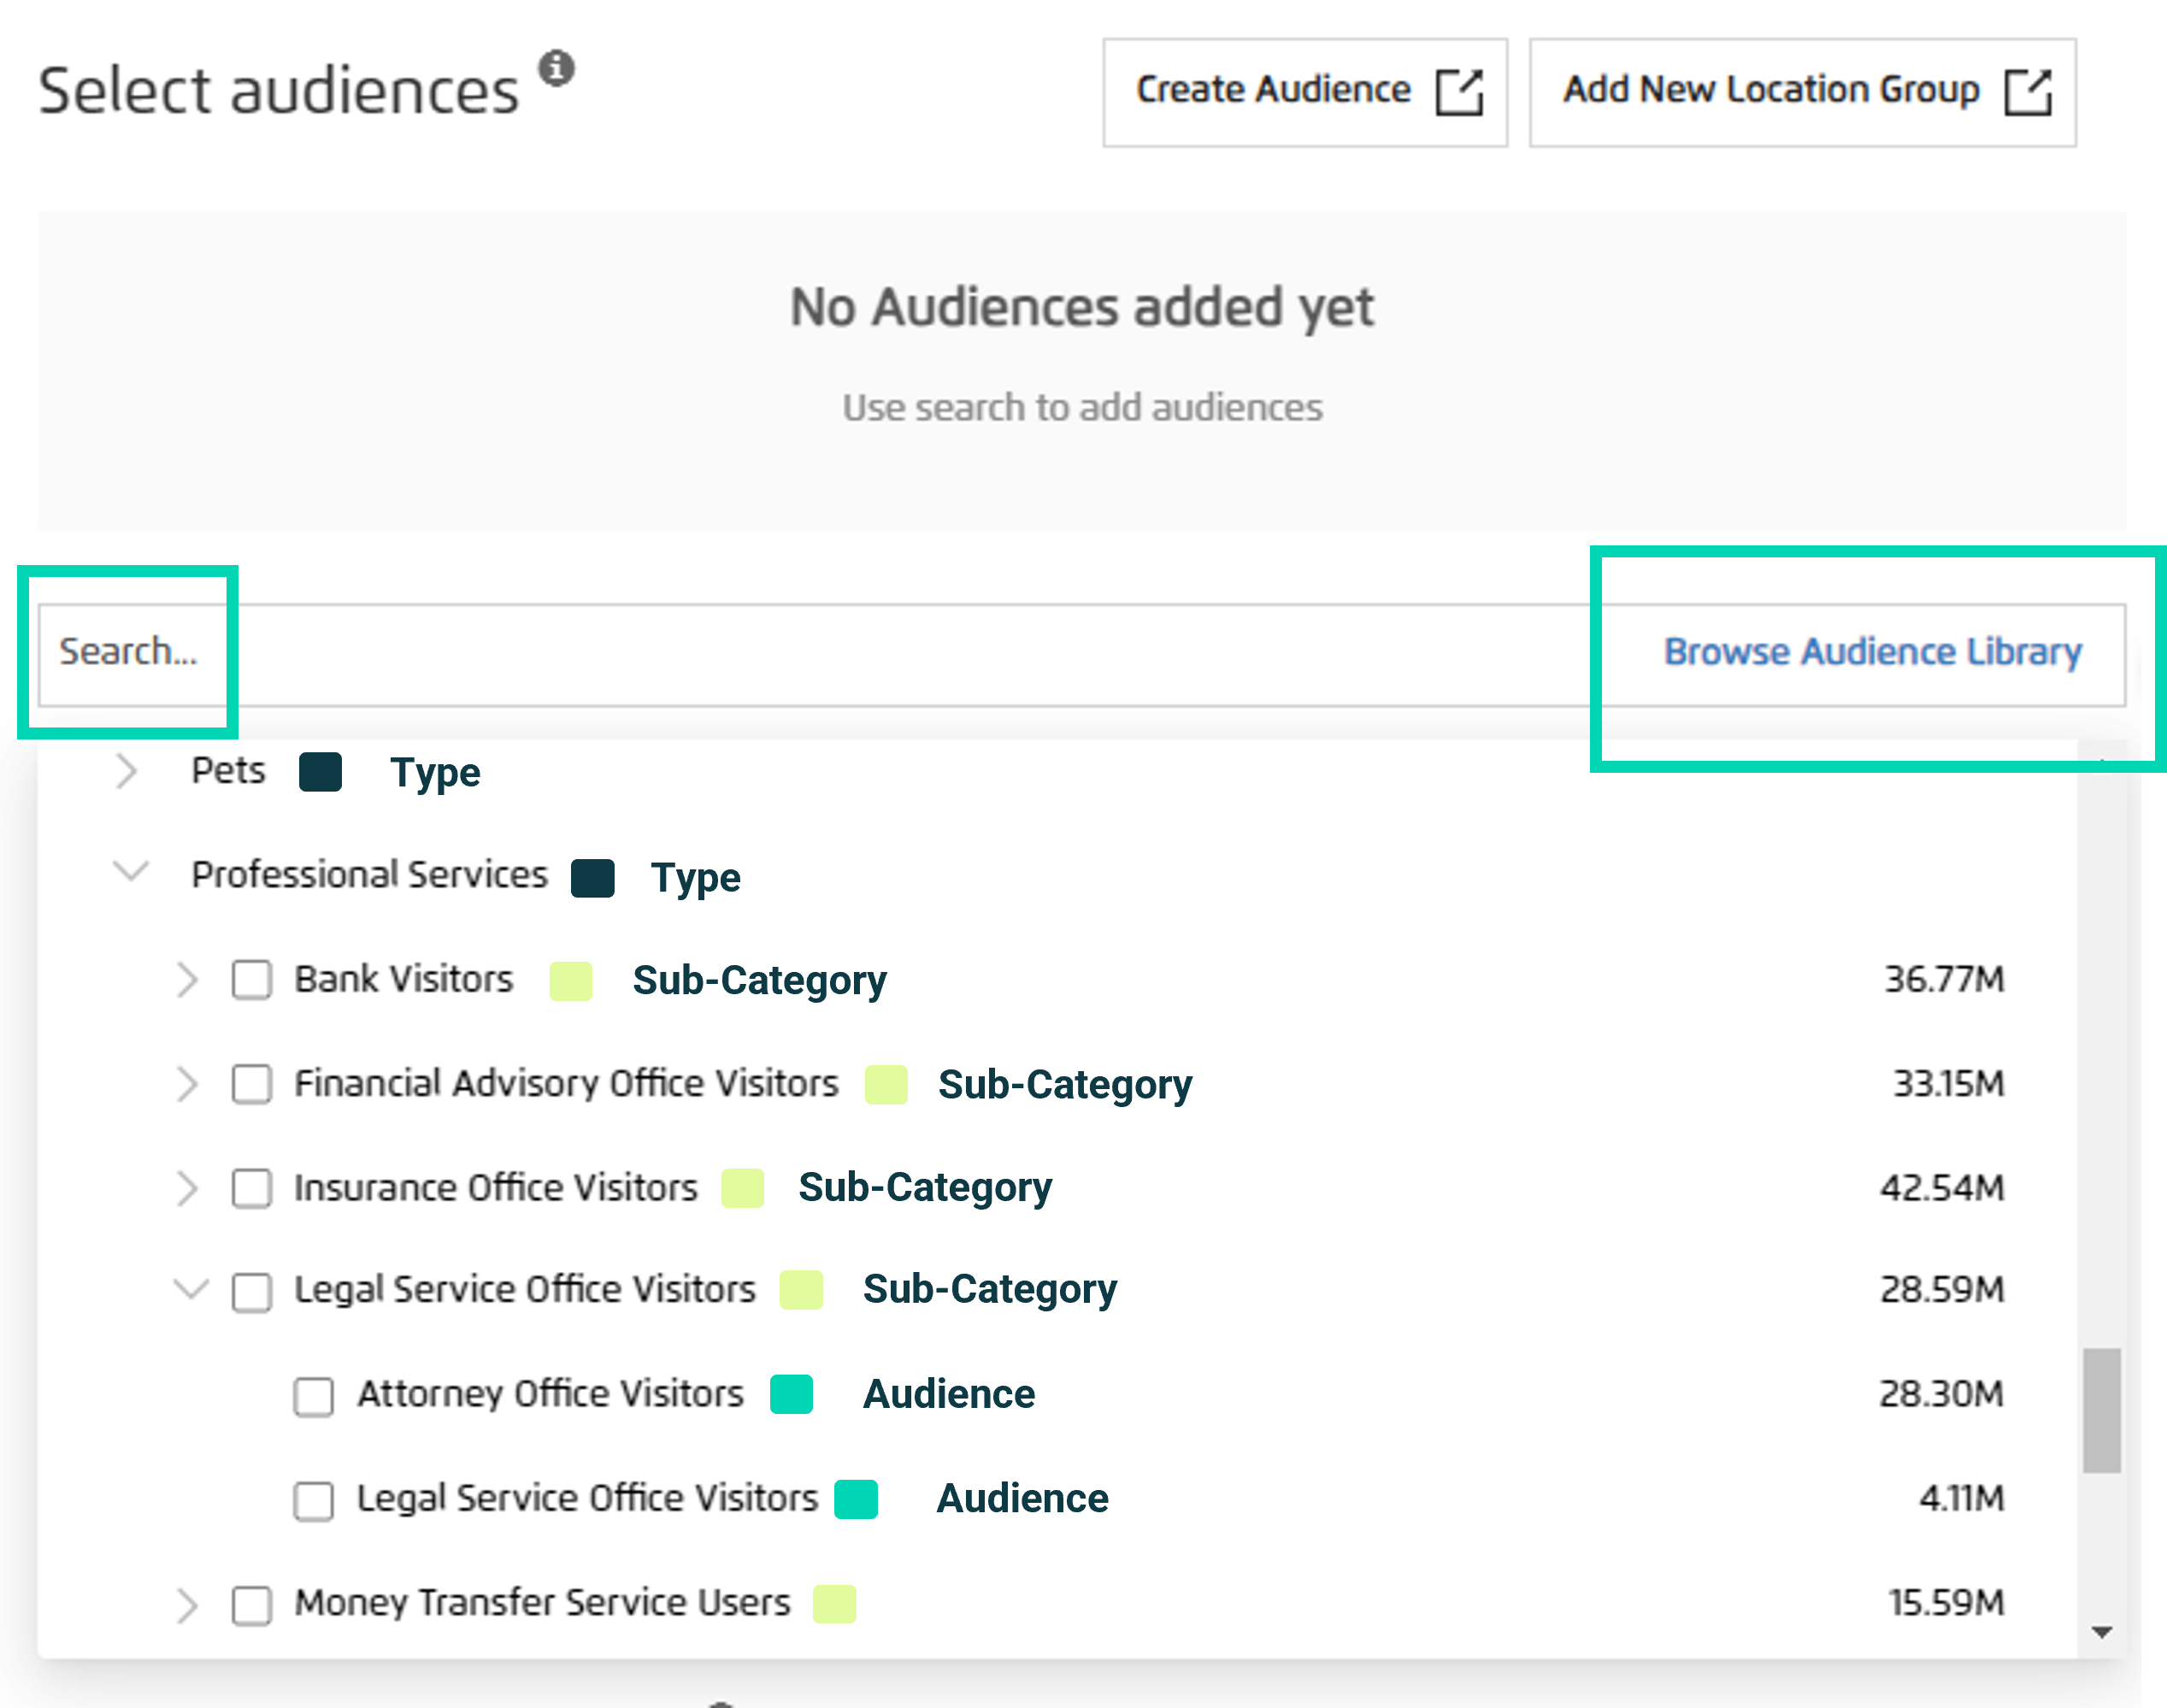Expand the Pets category
The width and height of the screenshot is (2167, 1708).
tap(128, 771)
